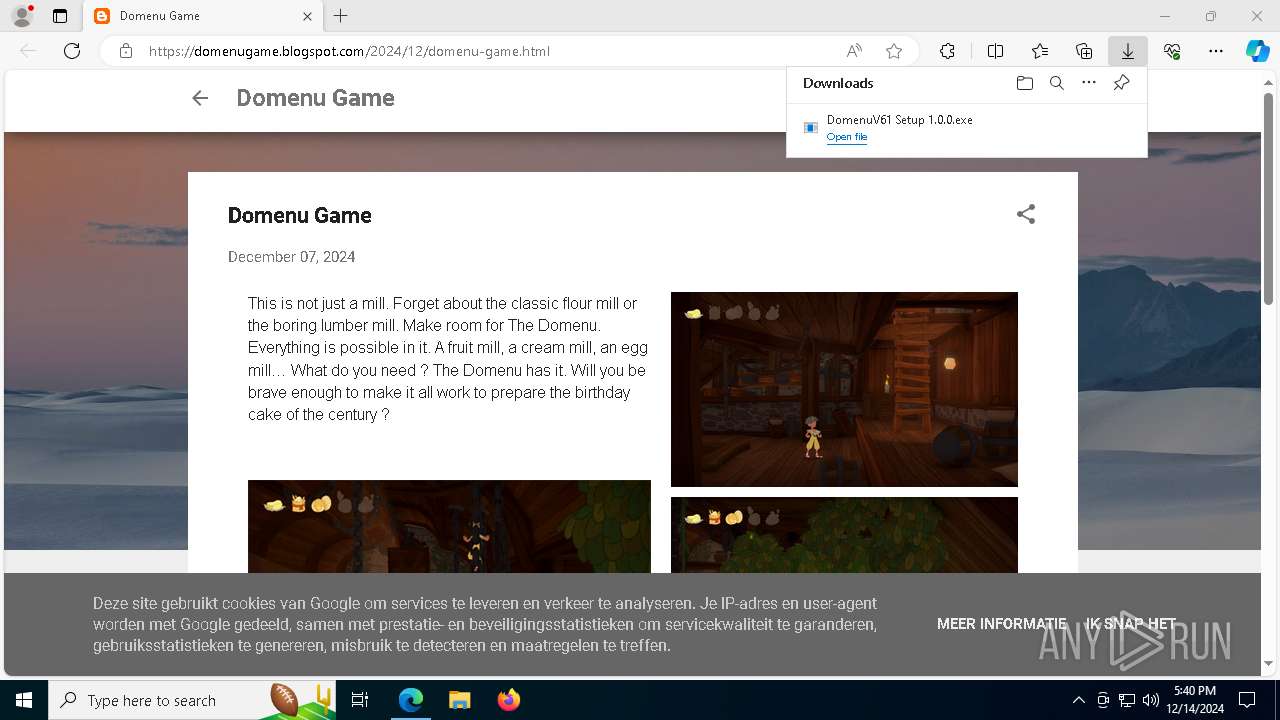Viewport: 1280px width, 720px height.
Task: Click the share icon on the post
Action: pos(1026,214)
